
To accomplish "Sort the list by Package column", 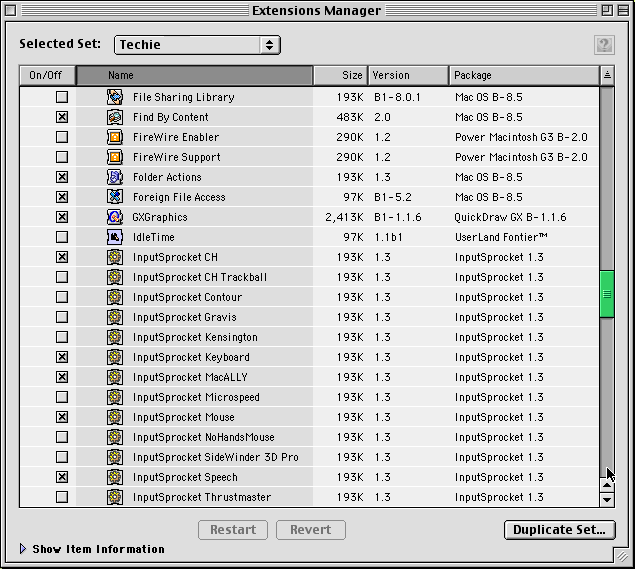I will (x=524, y=75).
